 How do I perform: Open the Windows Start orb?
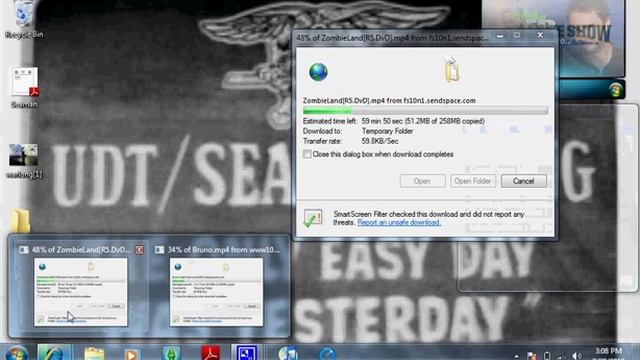(x=17, y=353)
